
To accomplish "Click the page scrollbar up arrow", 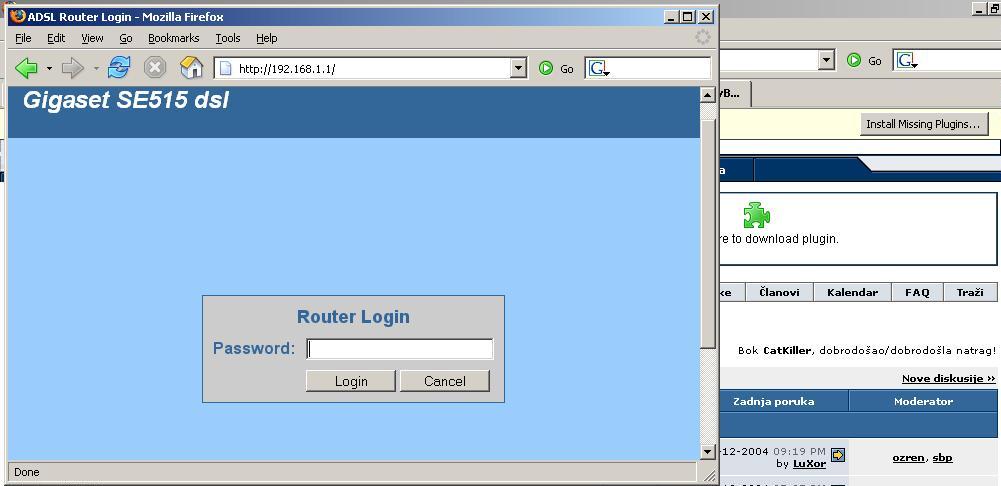I will [x=707, y=95].
